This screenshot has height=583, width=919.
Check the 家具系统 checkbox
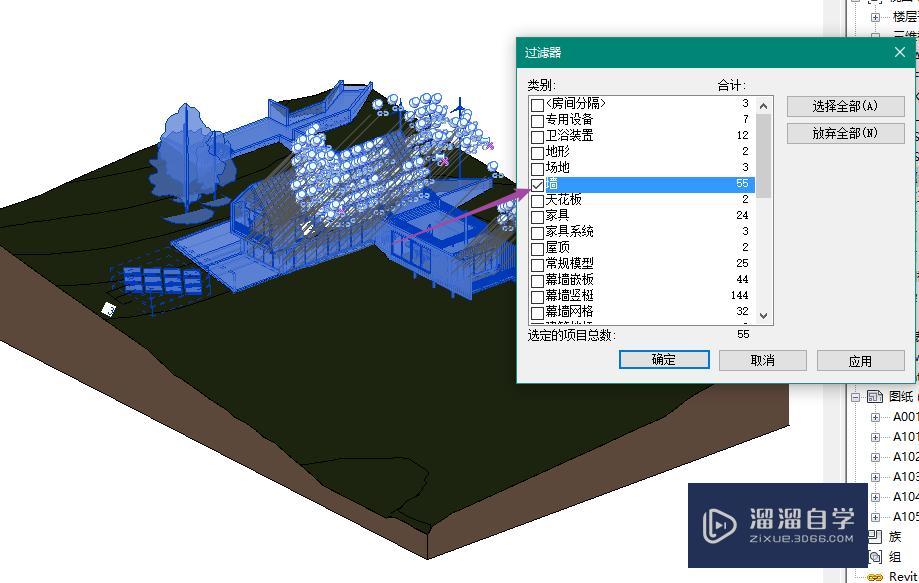537,233
